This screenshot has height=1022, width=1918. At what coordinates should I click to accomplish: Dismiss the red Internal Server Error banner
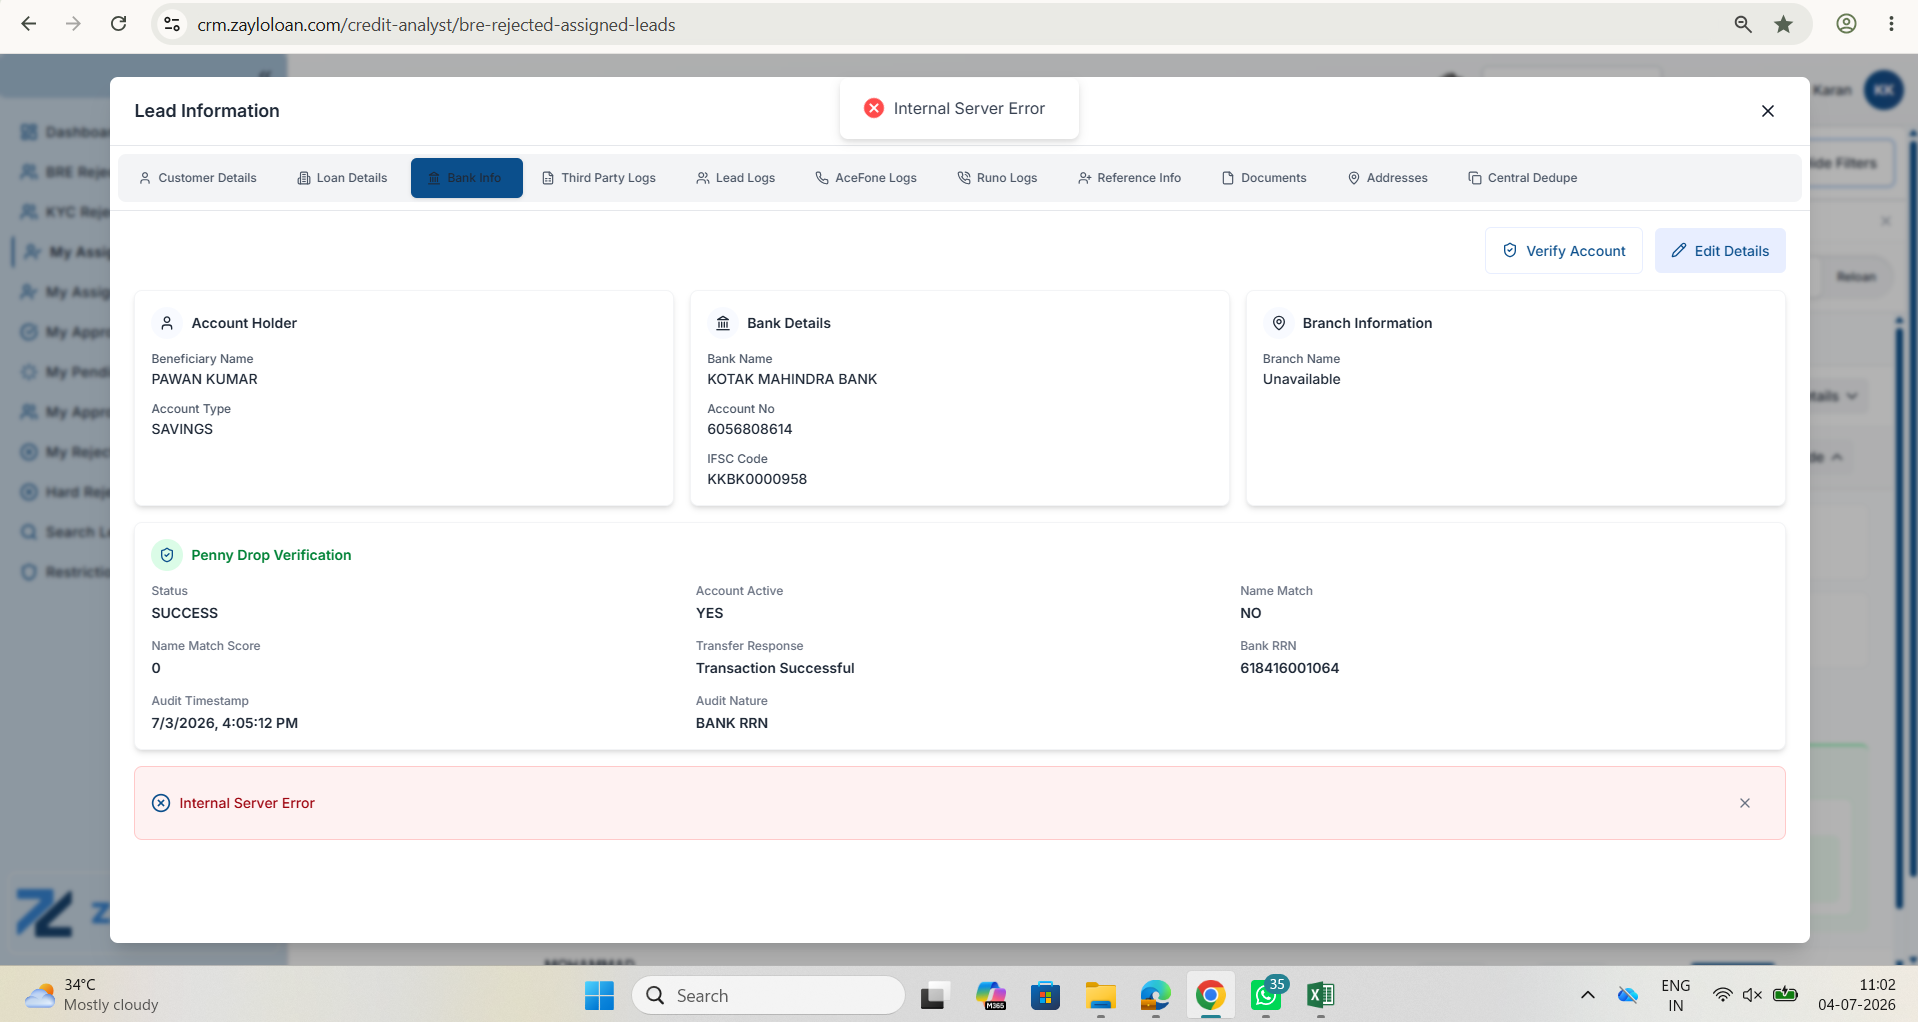(x=1745, y=803)
